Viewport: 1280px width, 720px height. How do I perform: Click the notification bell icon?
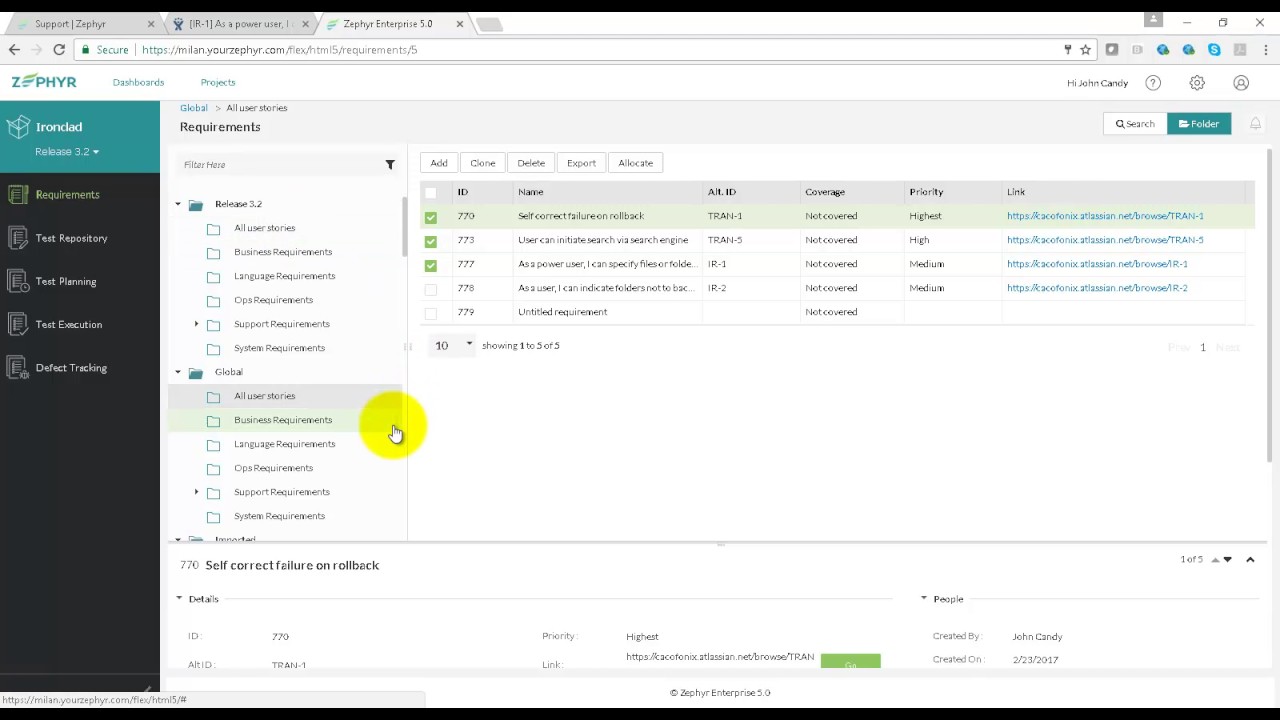[x=1255, y=124]
